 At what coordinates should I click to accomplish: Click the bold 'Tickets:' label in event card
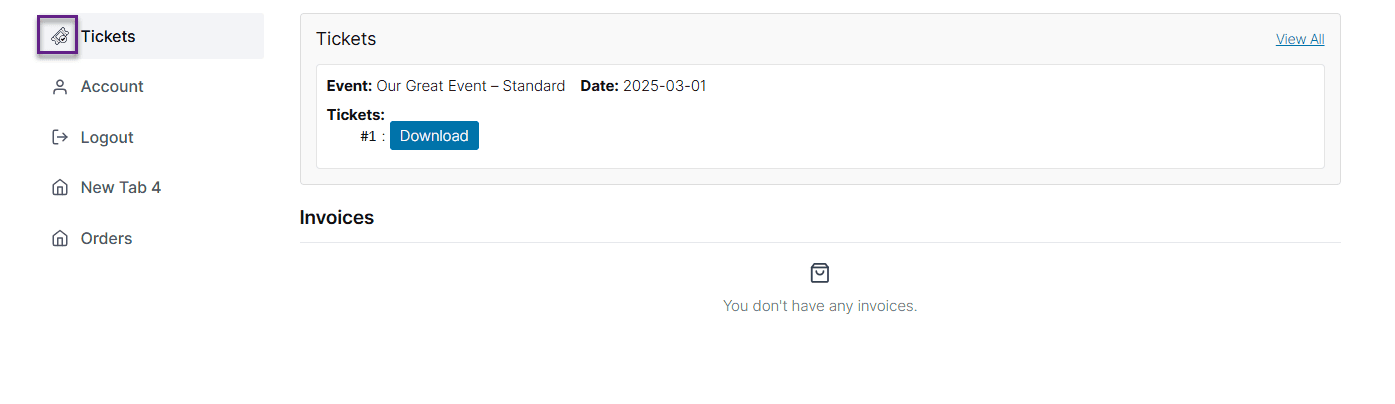tap(356, 115)
